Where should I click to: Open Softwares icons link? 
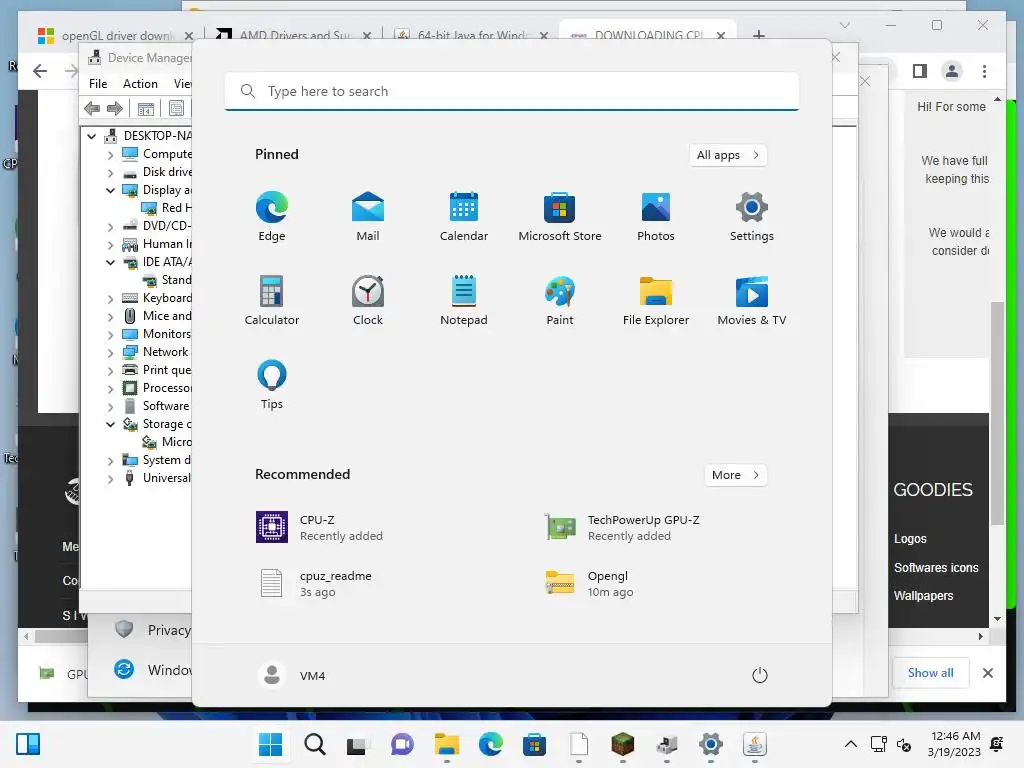[x=936, y=568]
